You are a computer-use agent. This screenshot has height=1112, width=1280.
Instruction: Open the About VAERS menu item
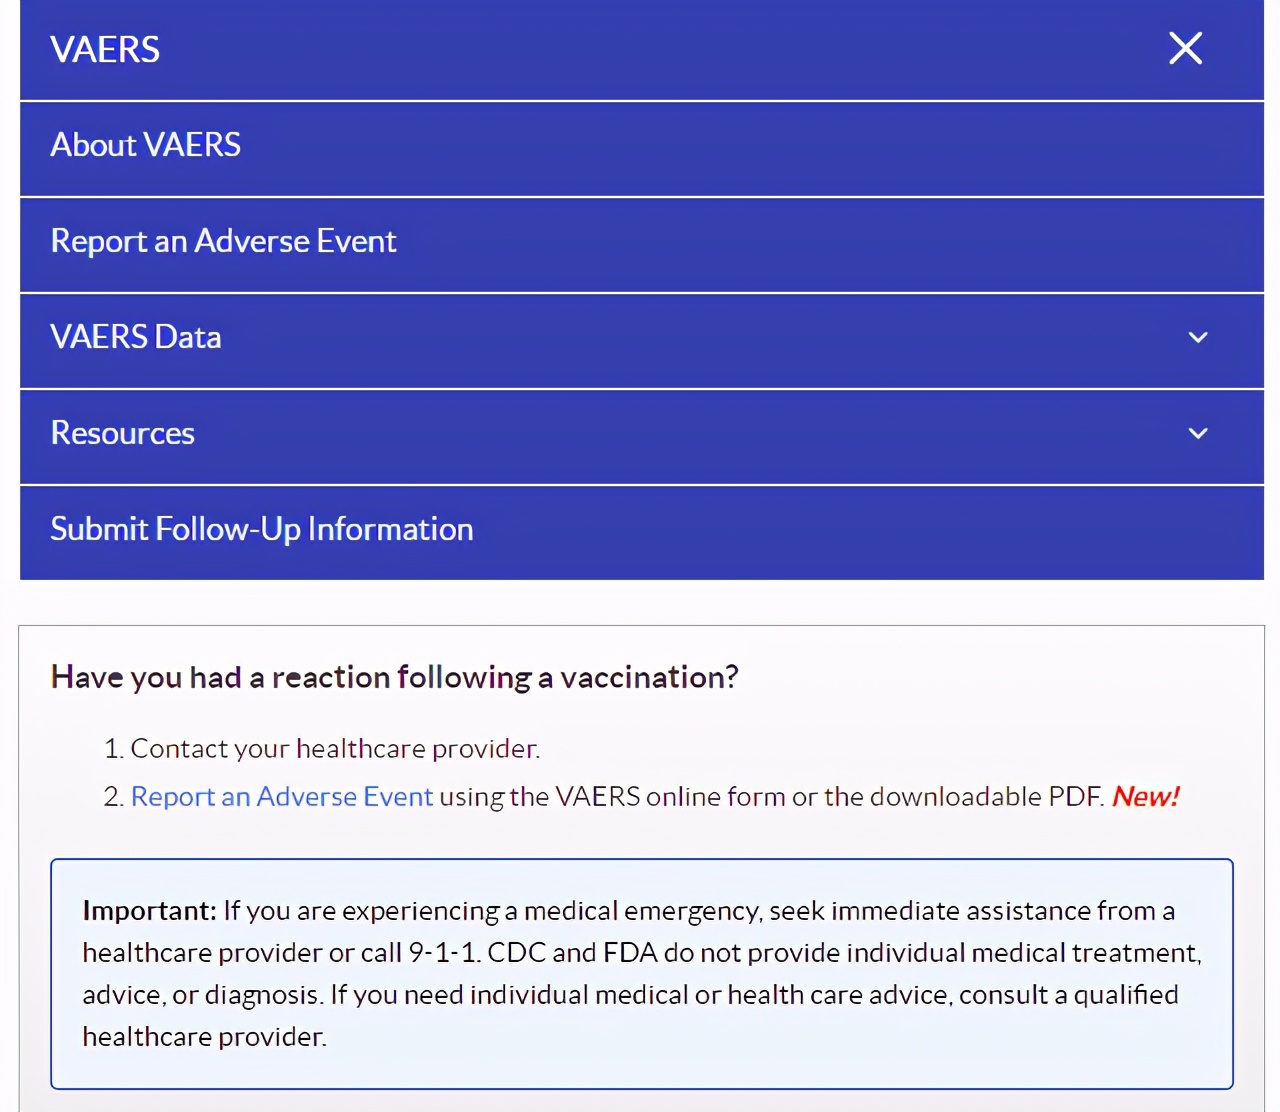146,146
